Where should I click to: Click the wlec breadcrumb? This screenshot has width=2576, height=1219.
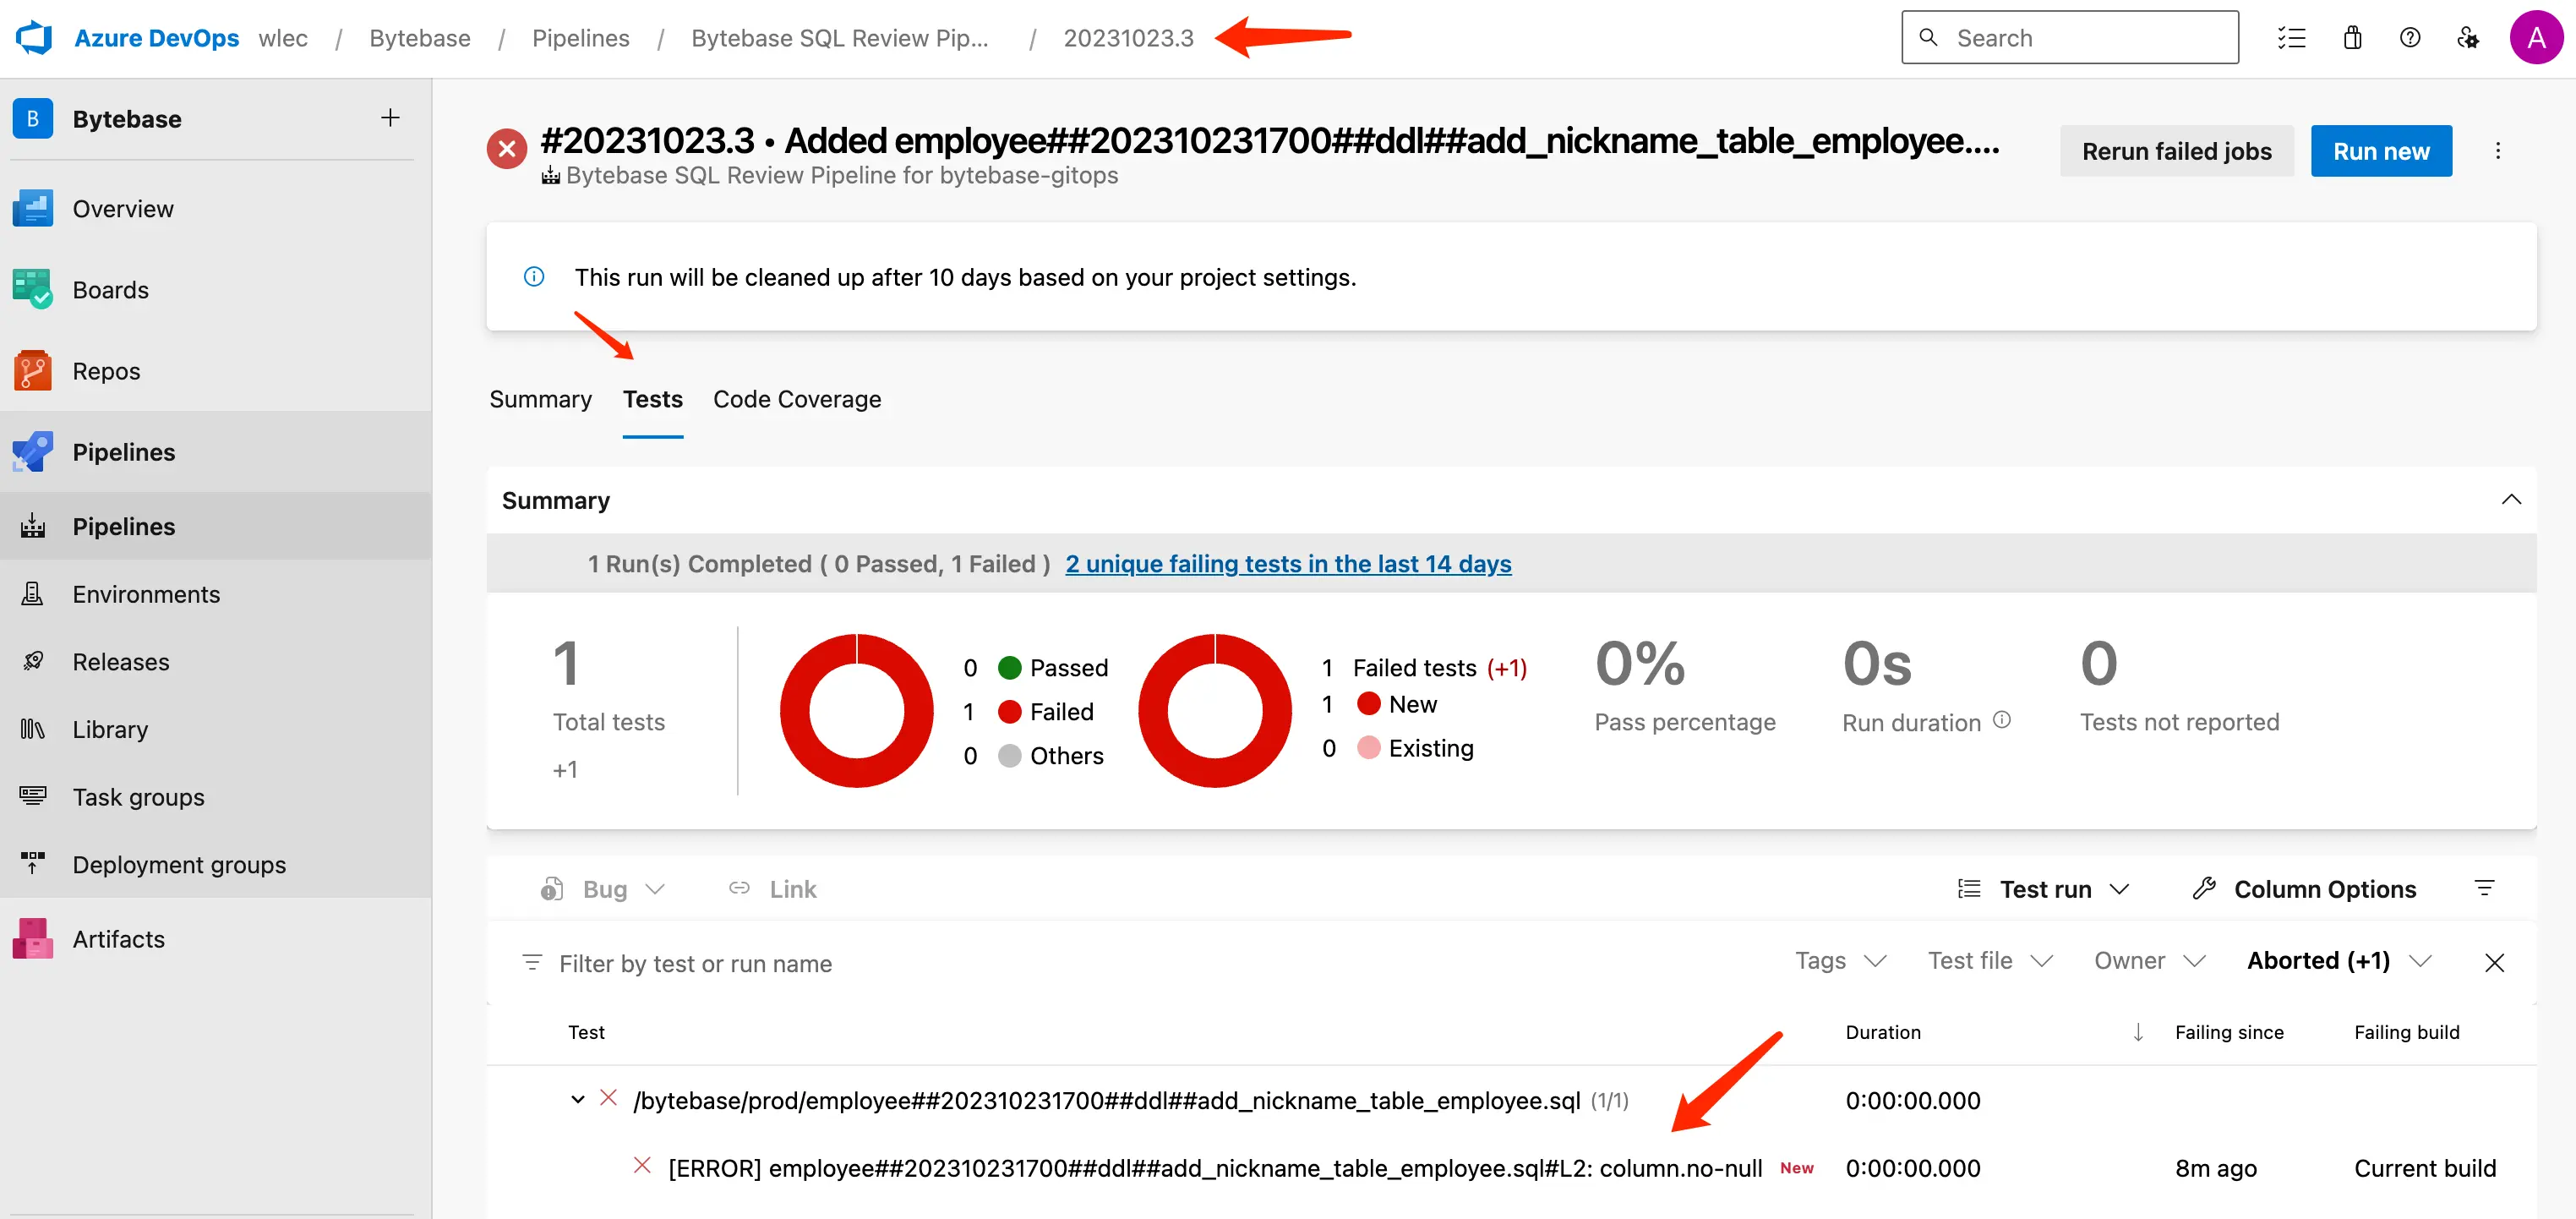click(283, 38)
